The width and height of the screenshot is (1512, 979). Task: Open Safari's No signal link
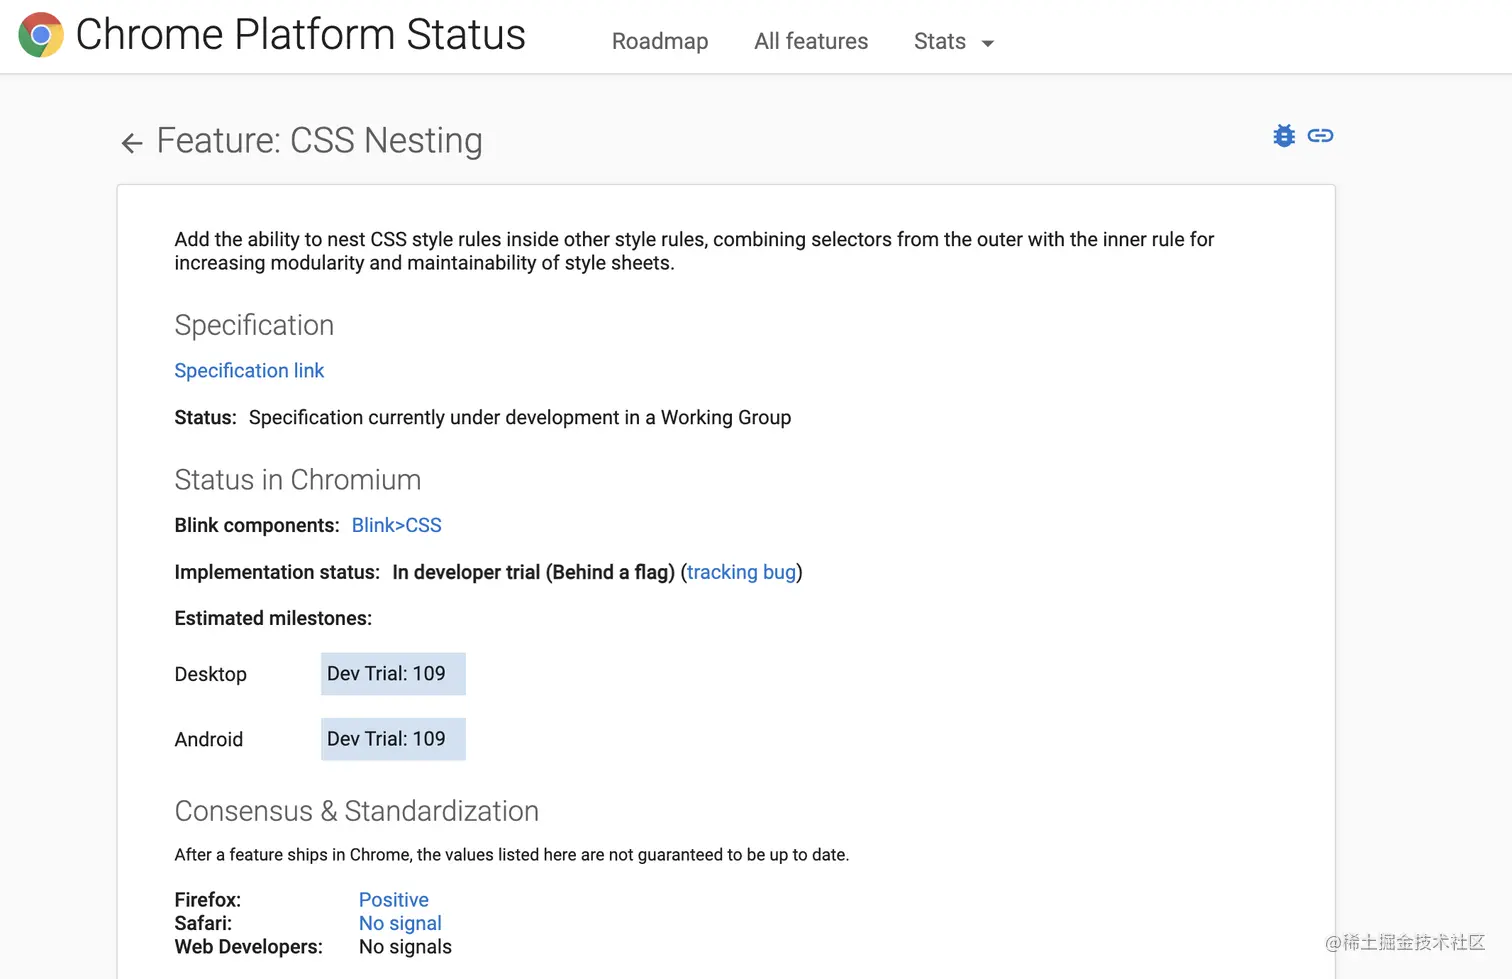[x=400, y=923]
